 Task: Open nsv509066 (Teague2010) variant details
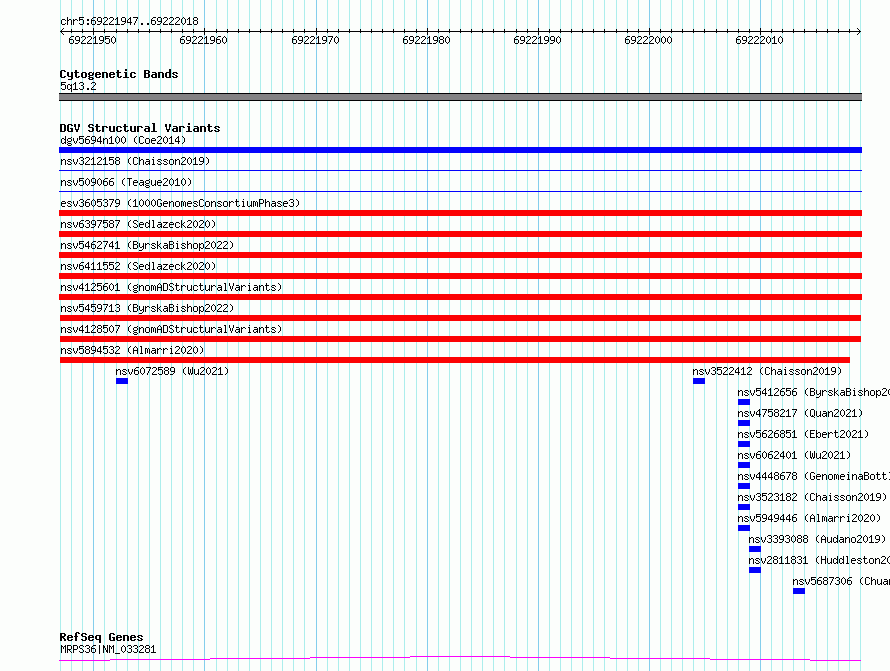tap(126, 182)
